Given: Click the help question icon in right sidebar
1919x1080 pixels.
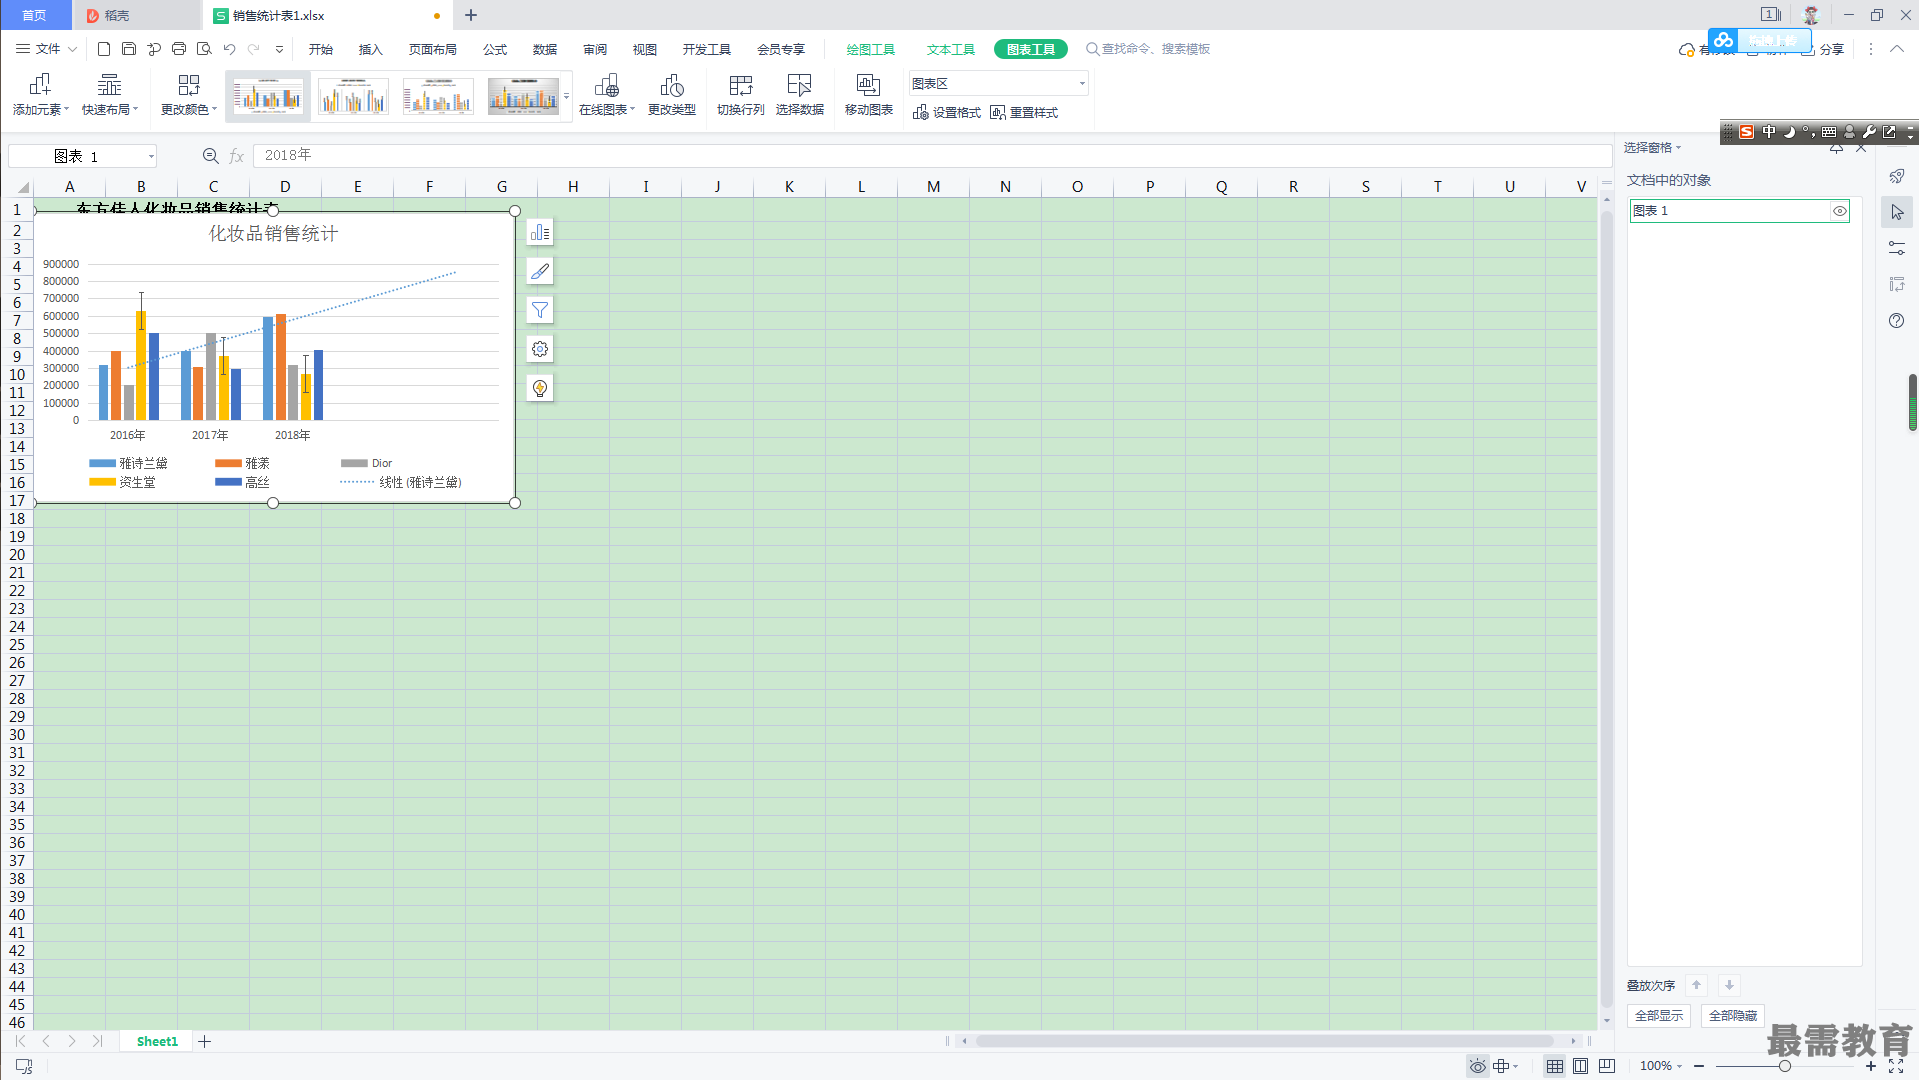Looking at the screenshot, I should (1897, 321).
